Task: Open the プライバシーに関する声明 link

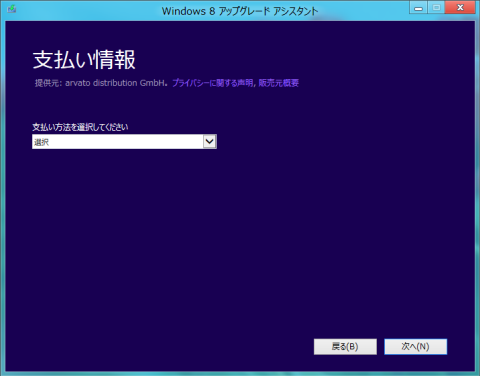Action: [x=212, y=83]
